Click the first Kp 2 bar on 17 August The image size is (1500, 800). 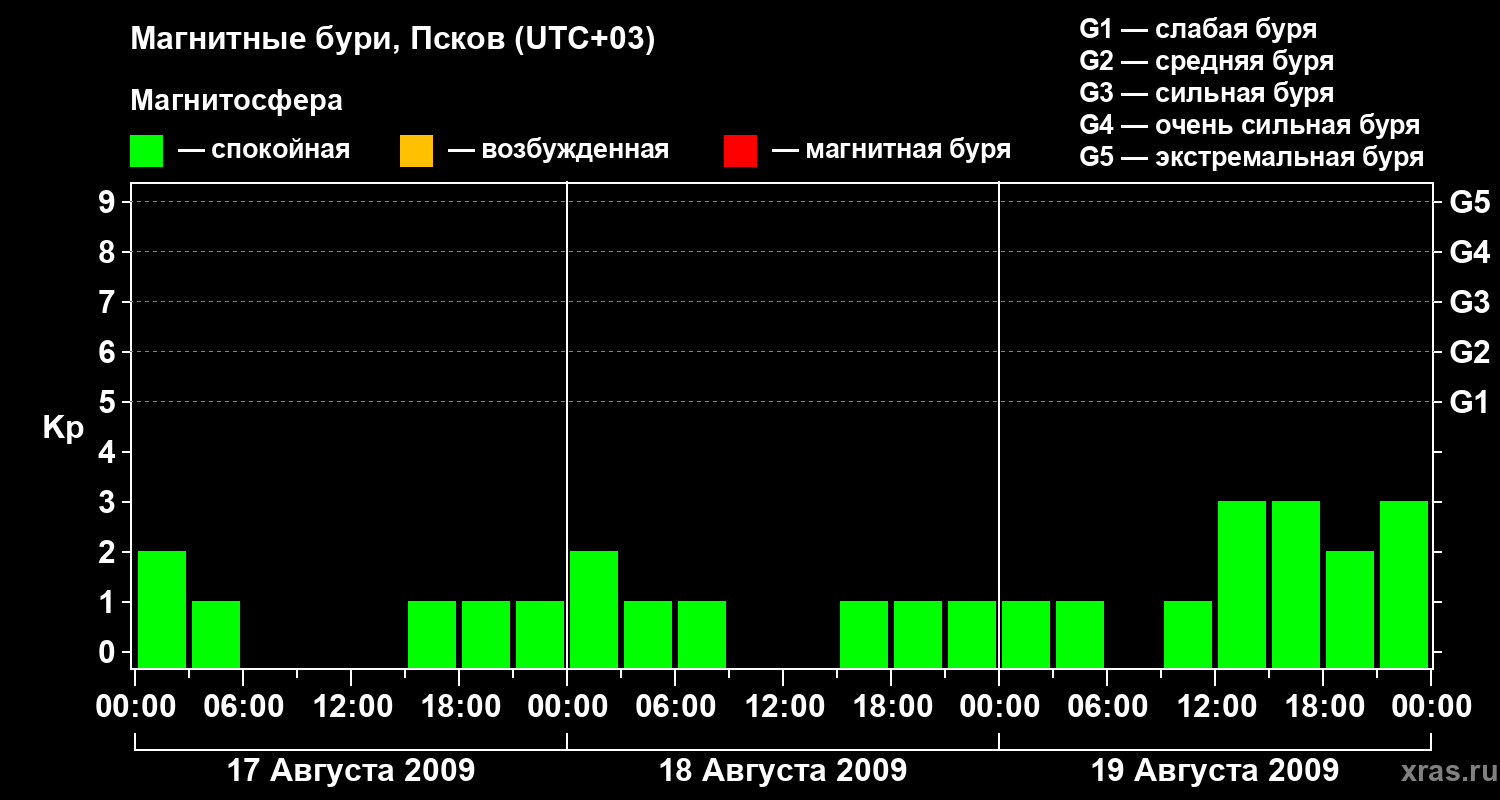click(x=162, y=609)
